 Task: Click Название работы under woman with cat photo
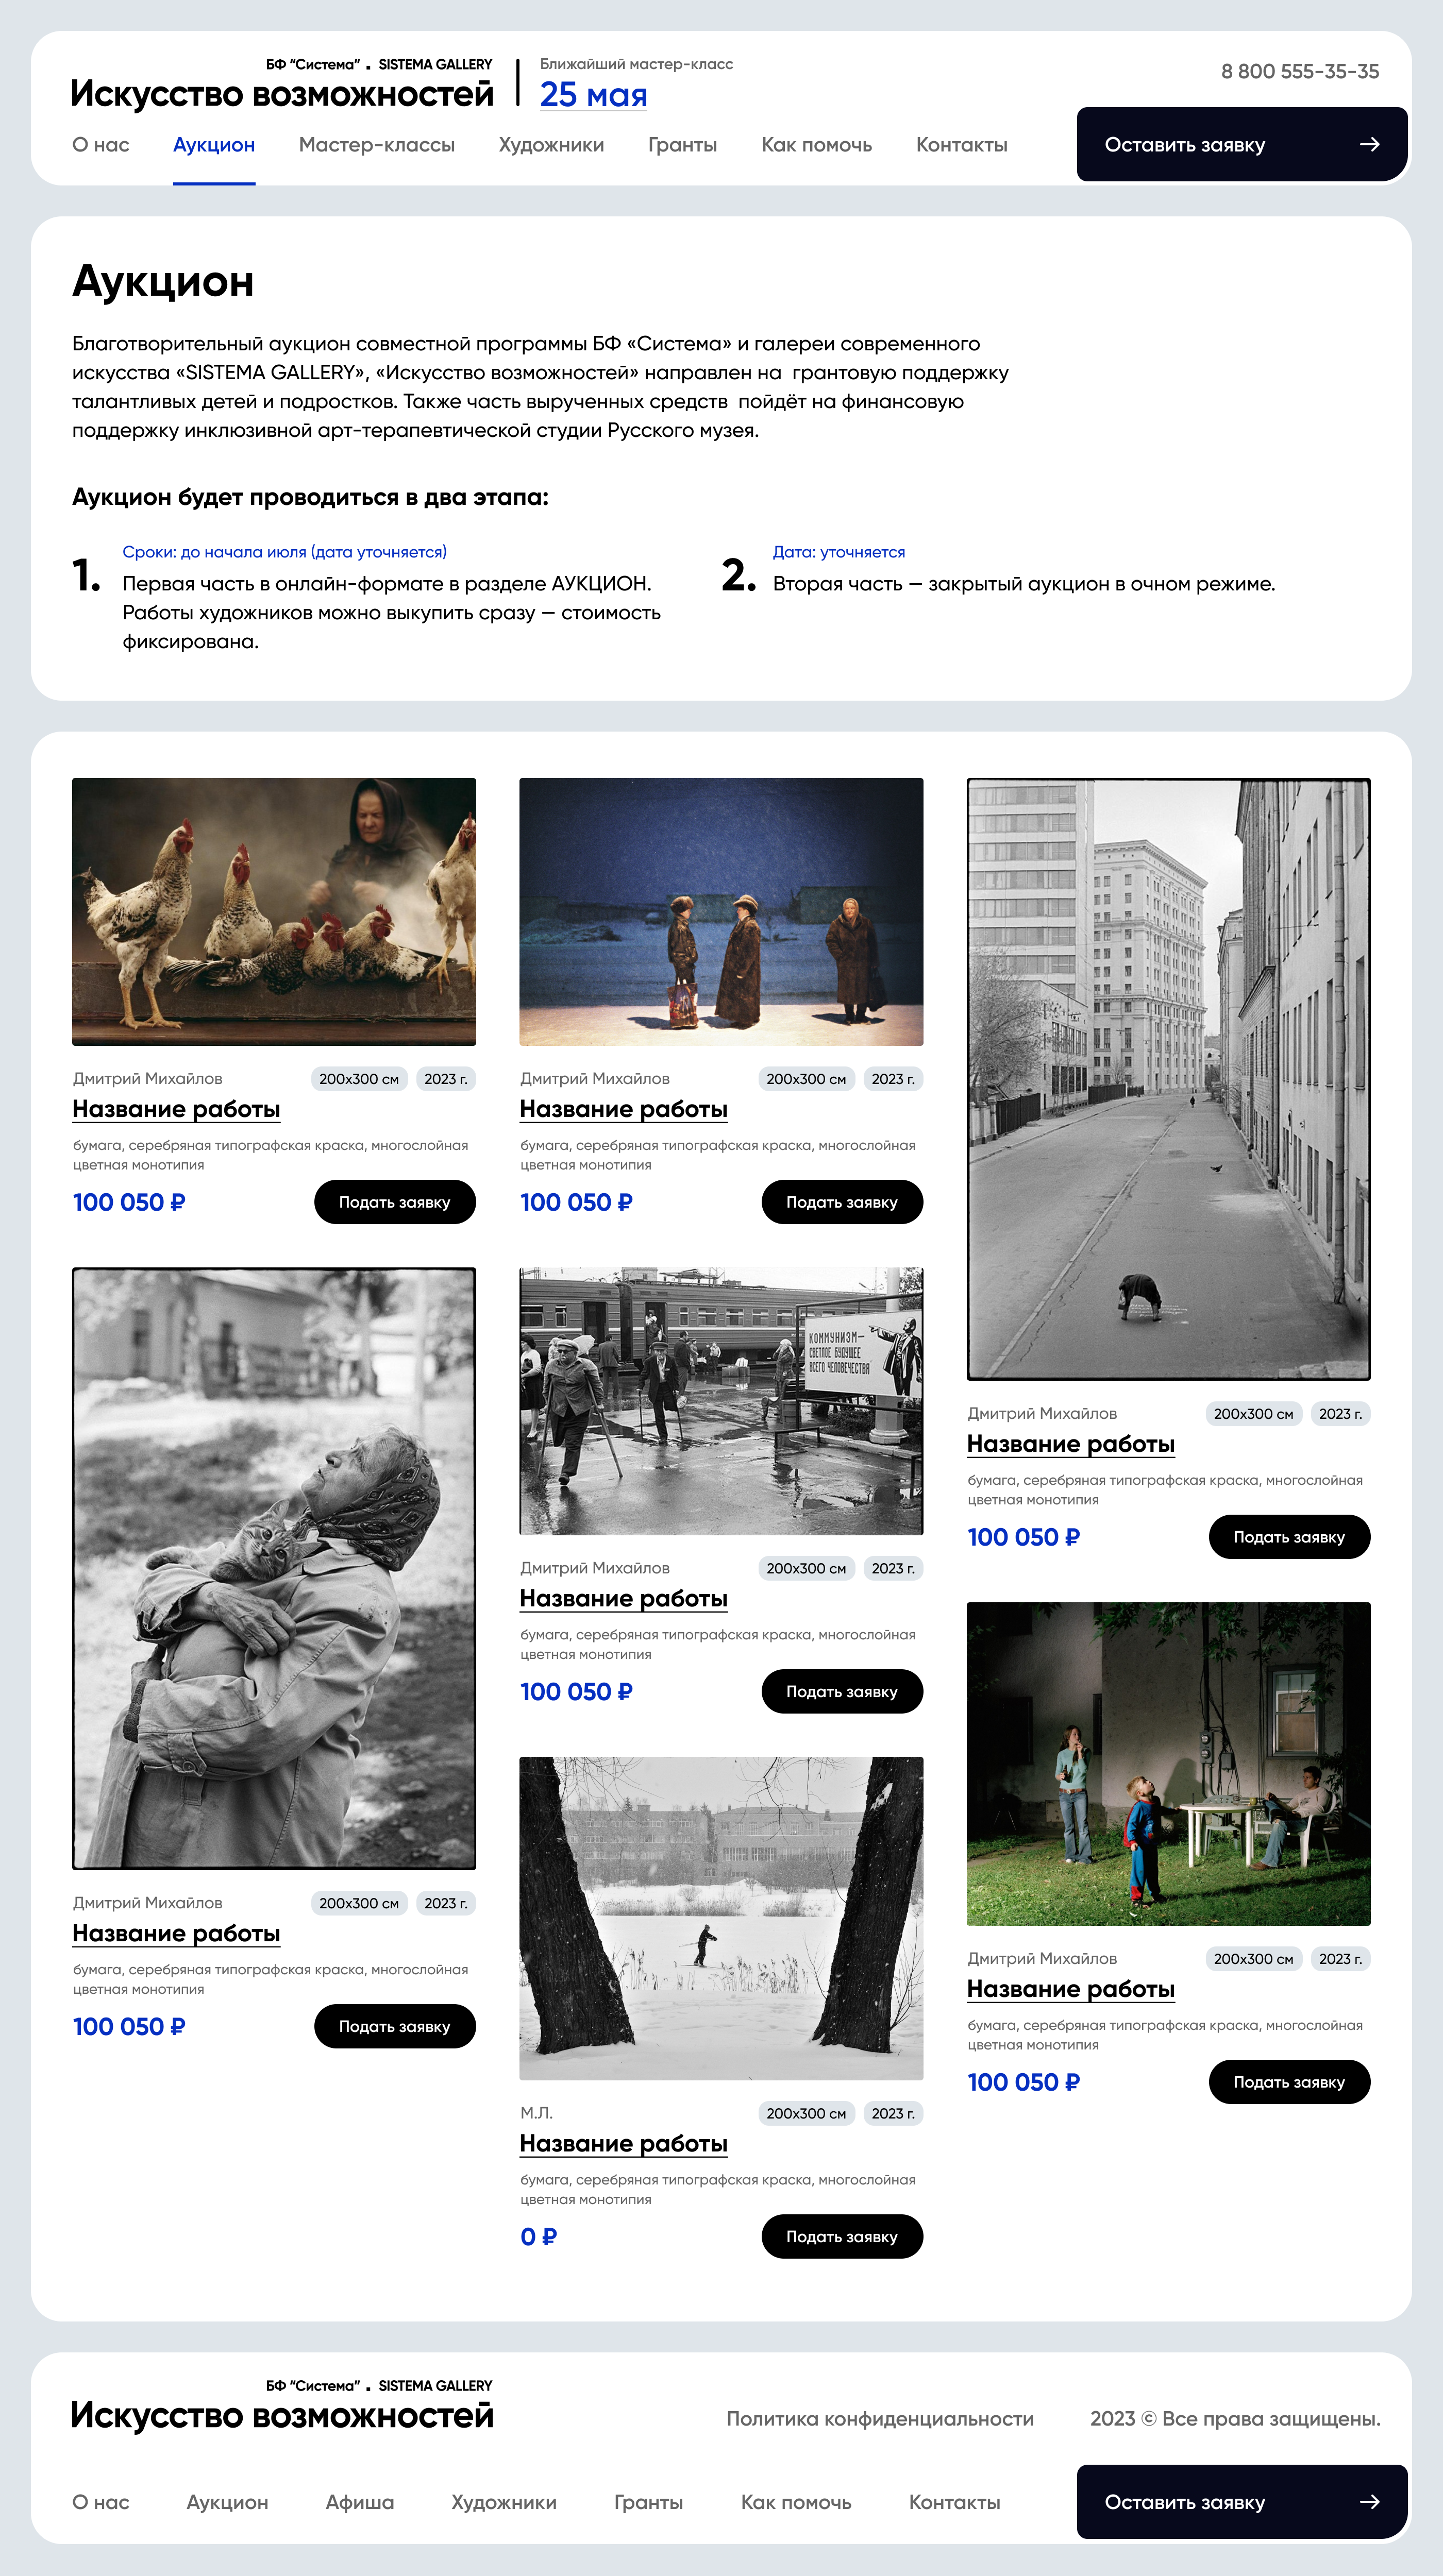coord(176,1933)
